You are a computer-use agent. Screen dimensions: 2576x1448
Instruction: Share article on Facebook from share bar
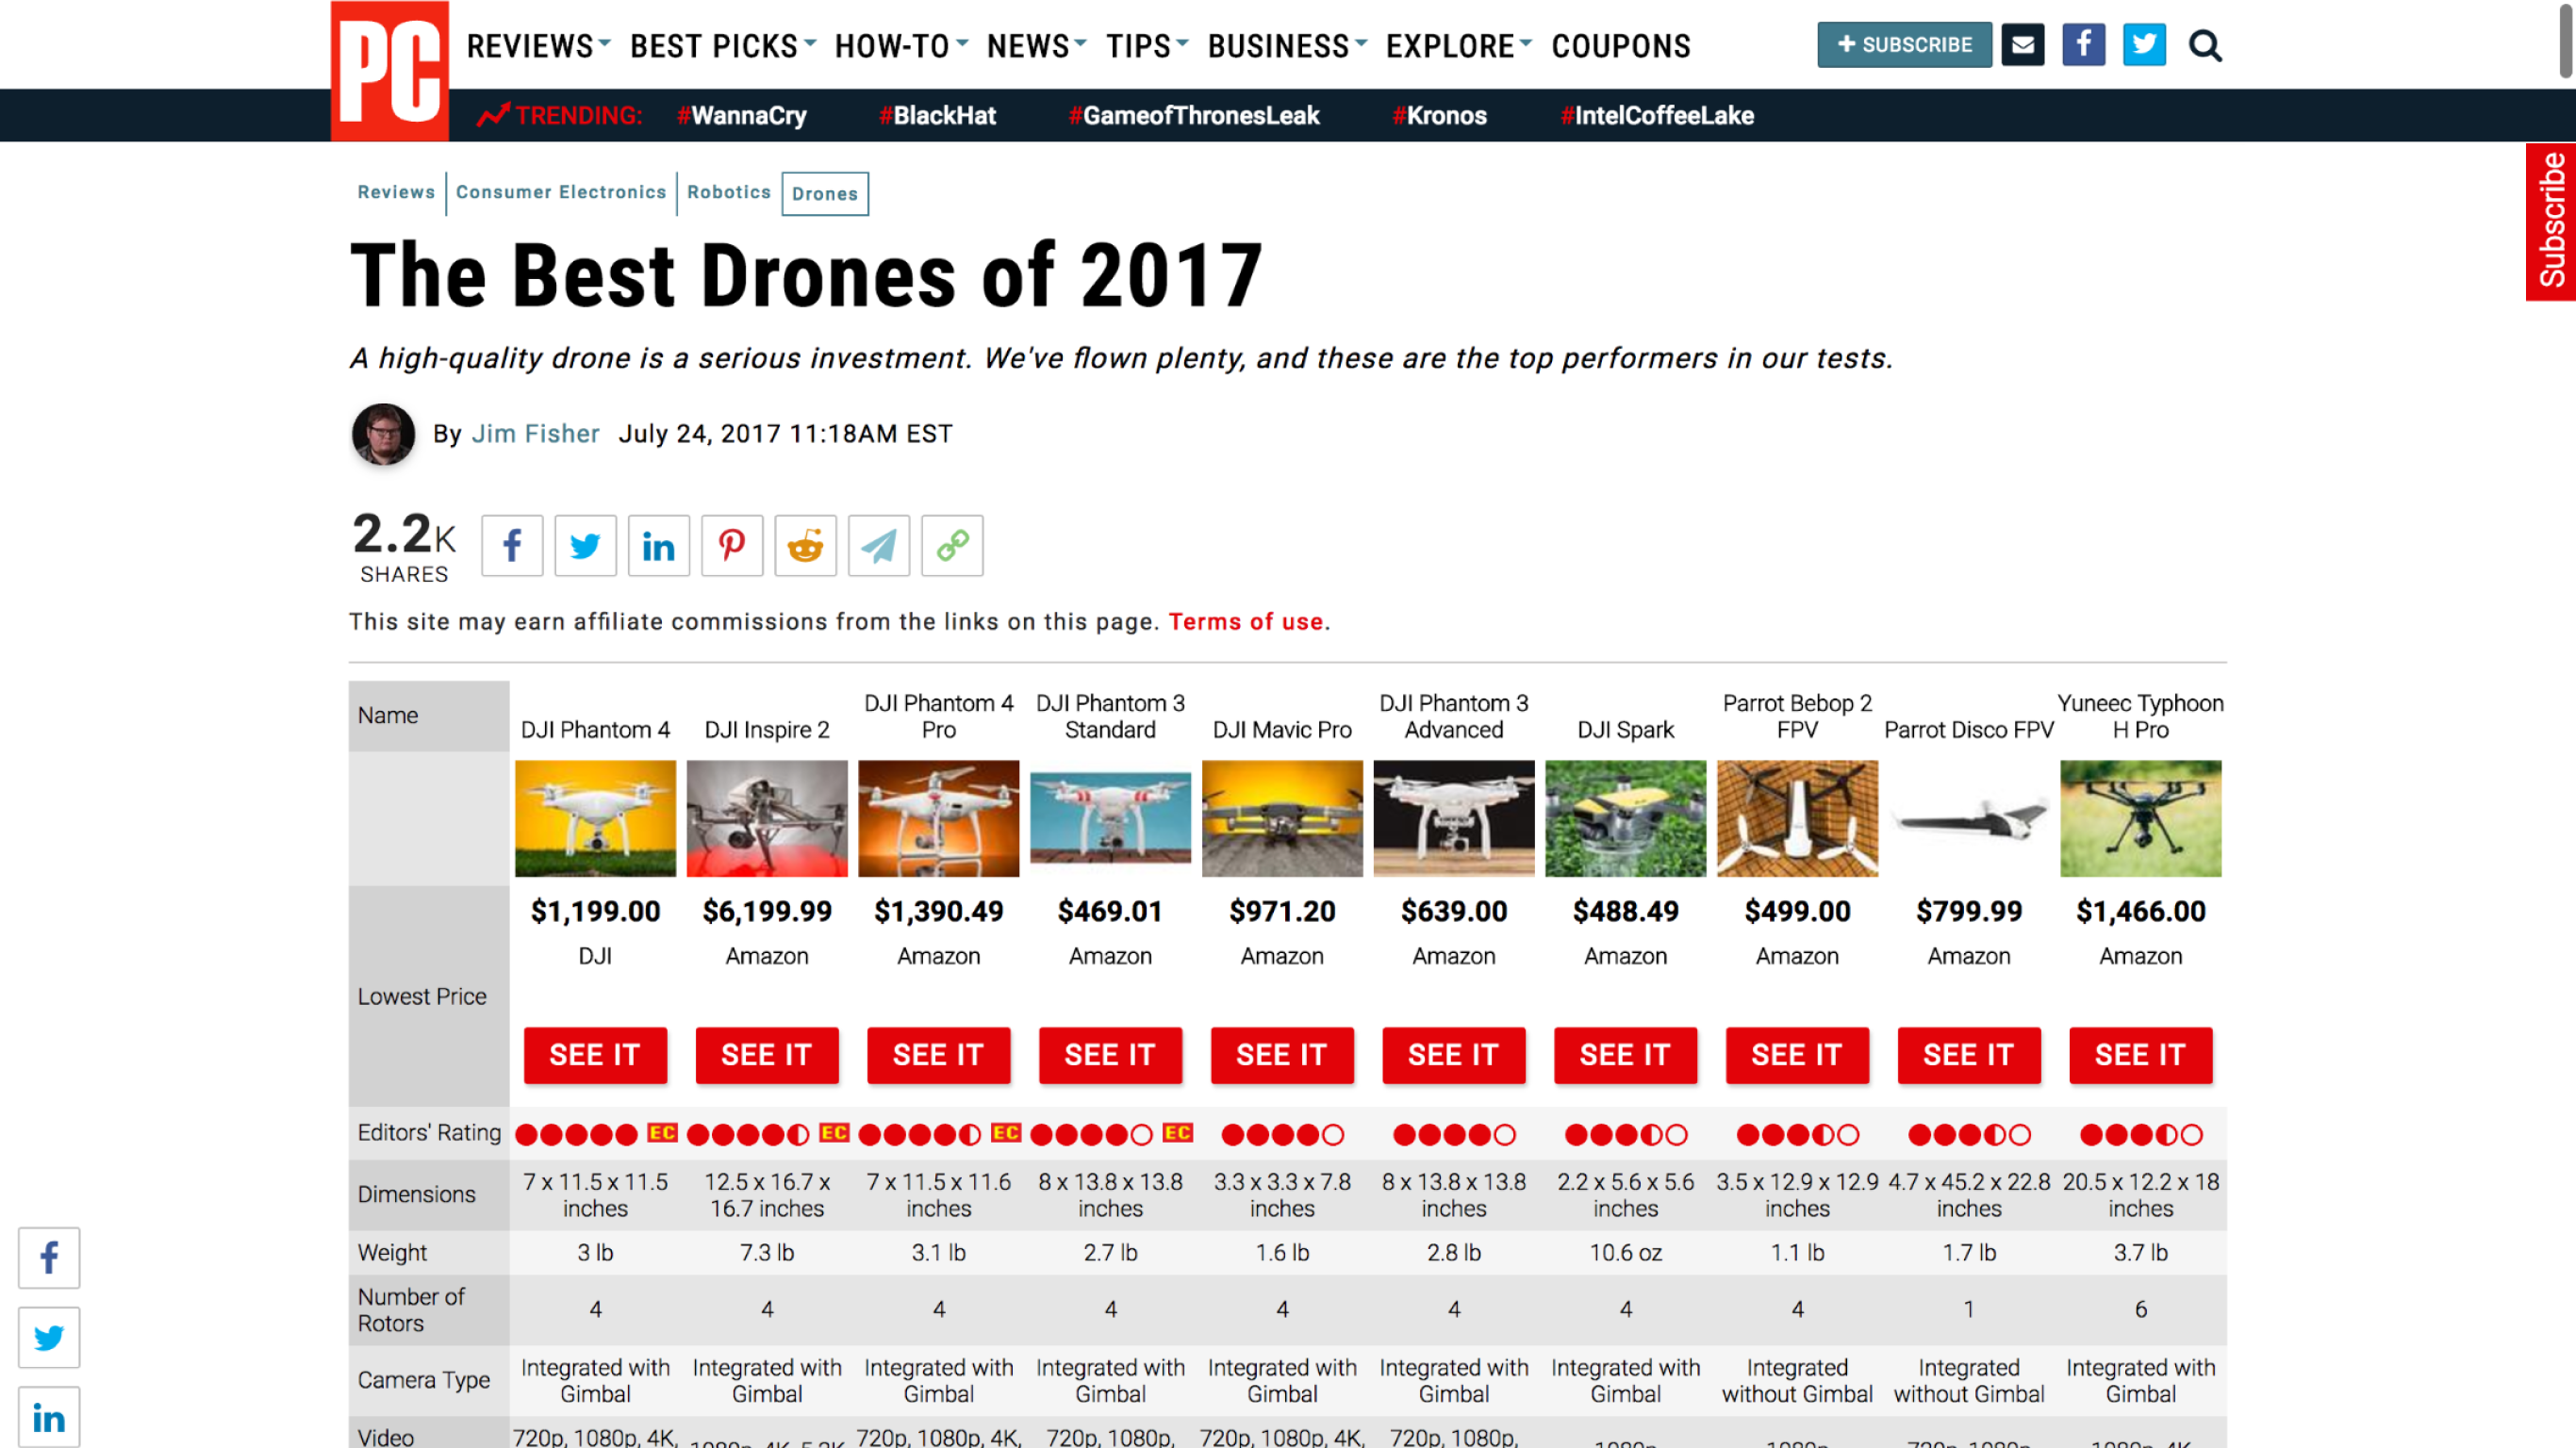(x=512, y=546)
